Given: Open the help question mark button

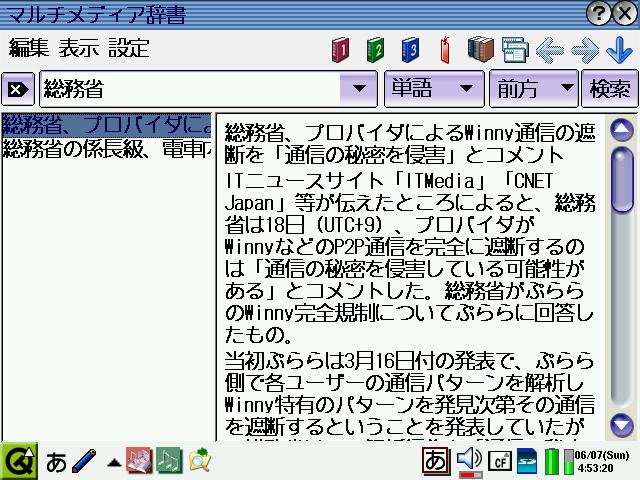Looking at the screenshot, I should point(598,13).
